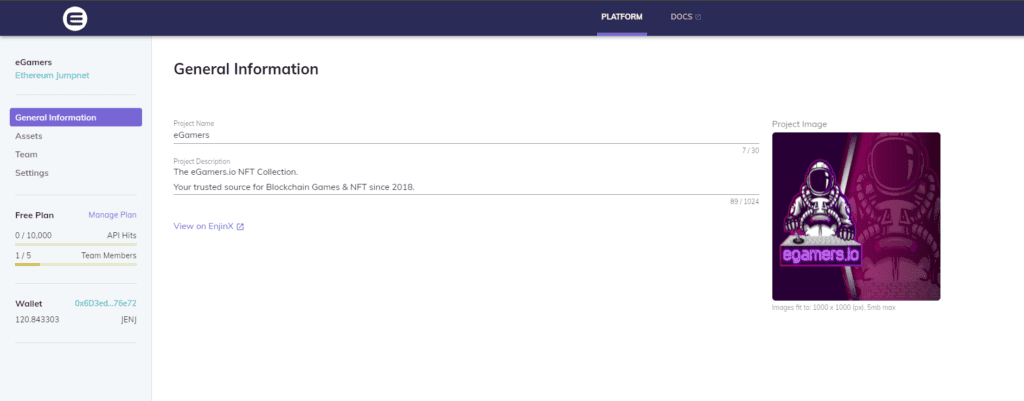Viewport: 1024px width, 401px height.
Task: Click the Manage Plan link
Action: pos(112,215)
